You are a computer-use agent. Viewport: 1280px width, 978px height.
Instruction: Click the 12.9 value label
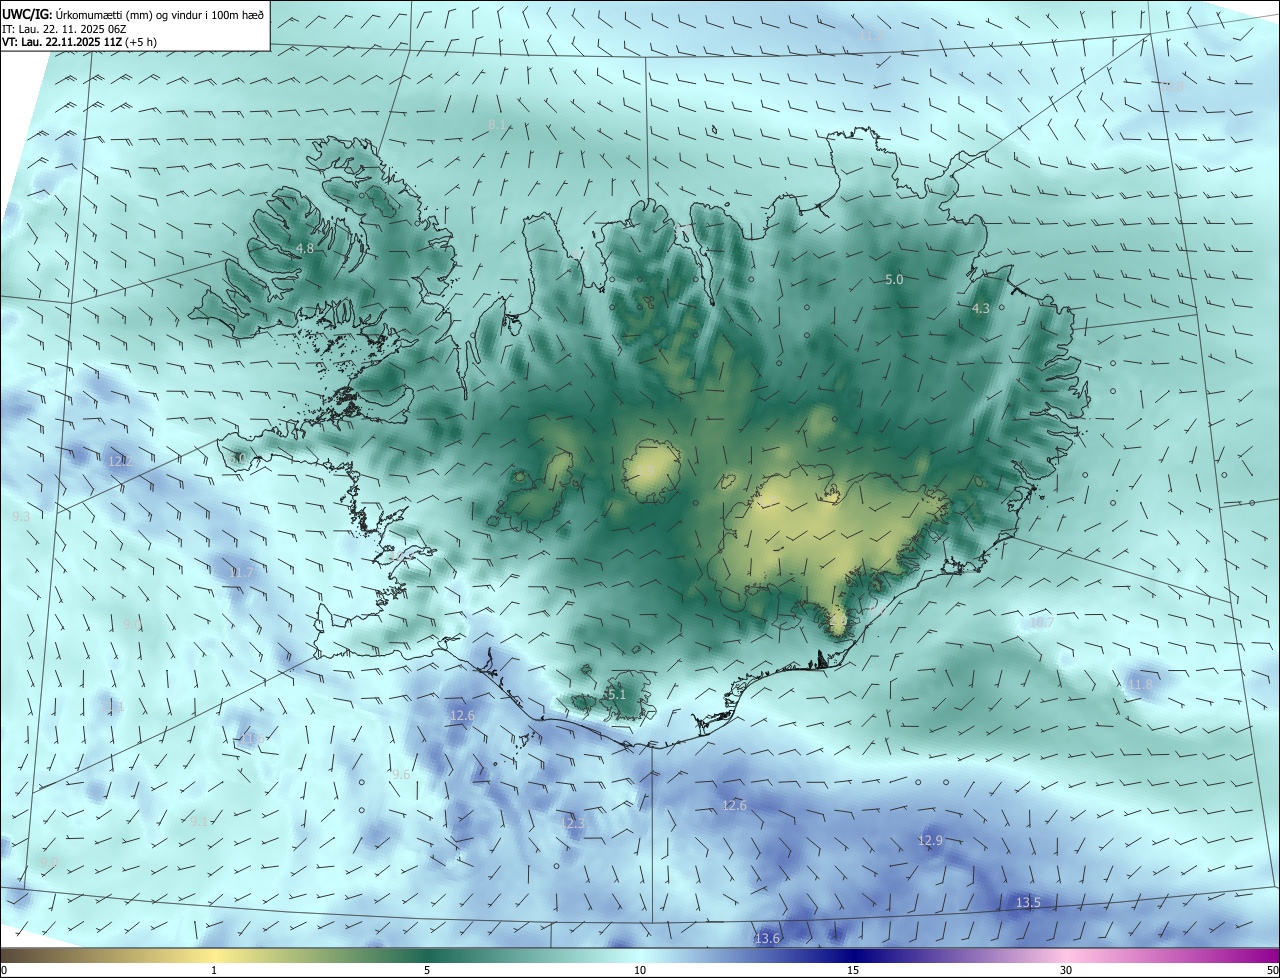pyautogui.click(x=930, y=841)
